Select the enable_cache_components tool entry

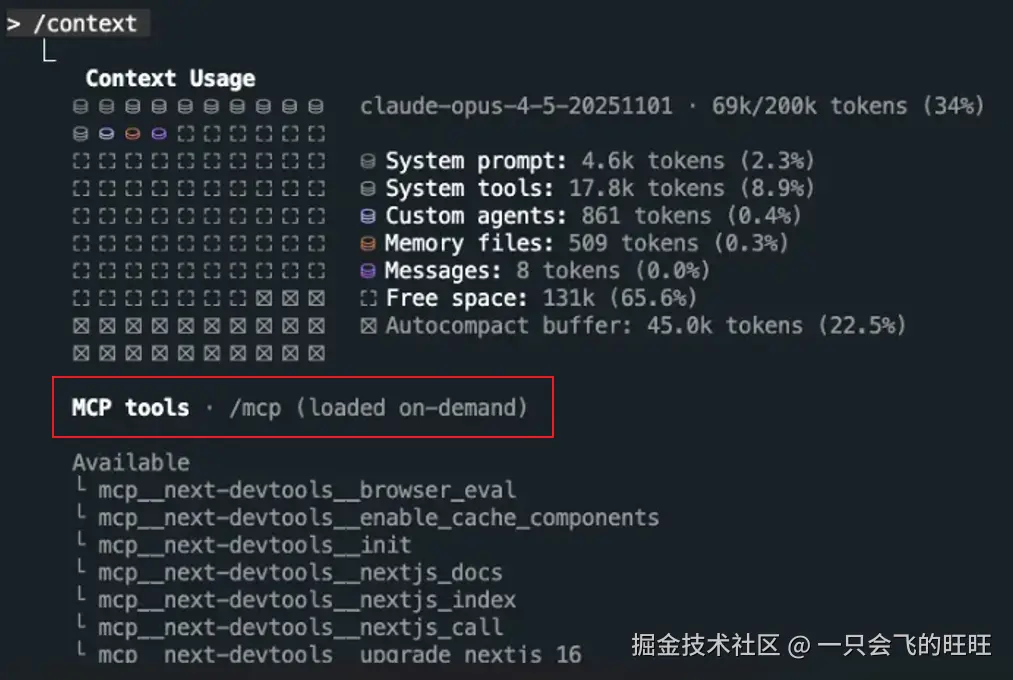[x=378, y=518]
